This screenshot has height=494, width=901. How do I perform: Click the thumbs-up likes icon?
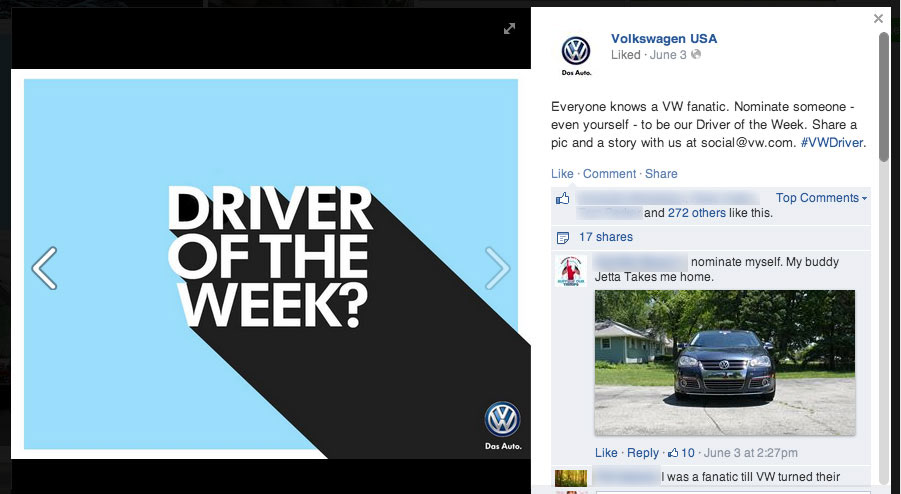[563, 199]
